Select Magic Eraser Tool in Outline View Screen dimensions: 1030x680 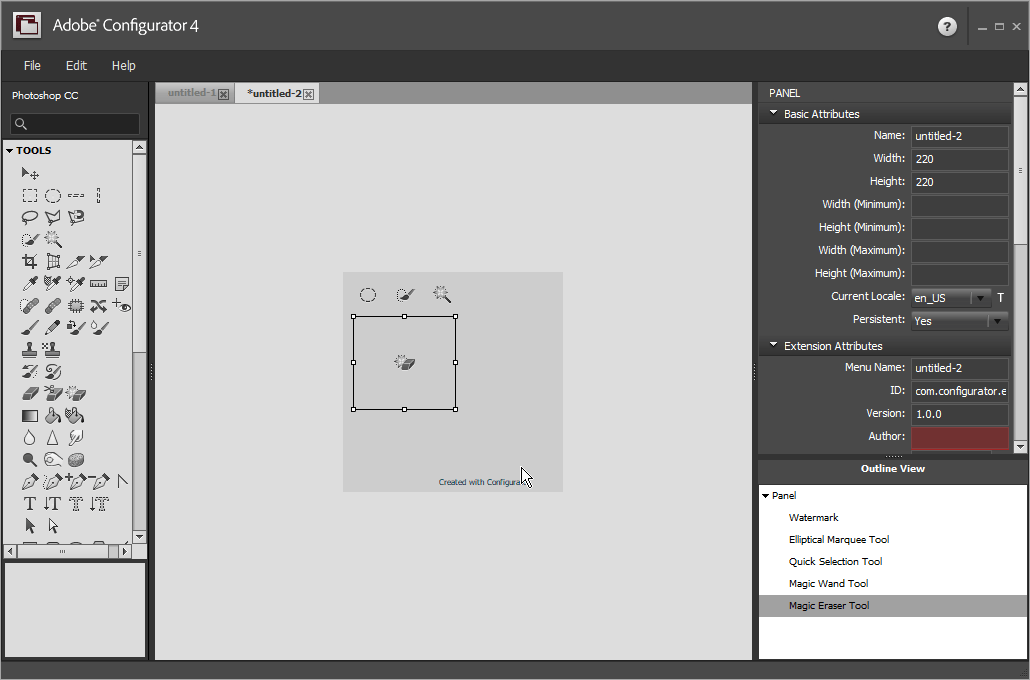[892, 606]
